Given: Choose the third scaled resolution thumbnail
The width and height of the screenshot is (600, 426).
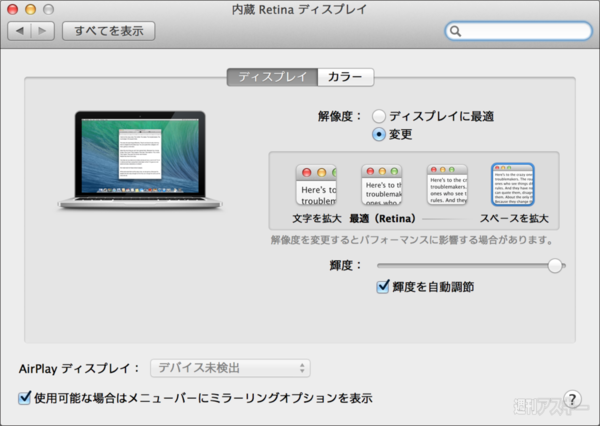Looking at the screenshot, I should click(x=447, y=185).
